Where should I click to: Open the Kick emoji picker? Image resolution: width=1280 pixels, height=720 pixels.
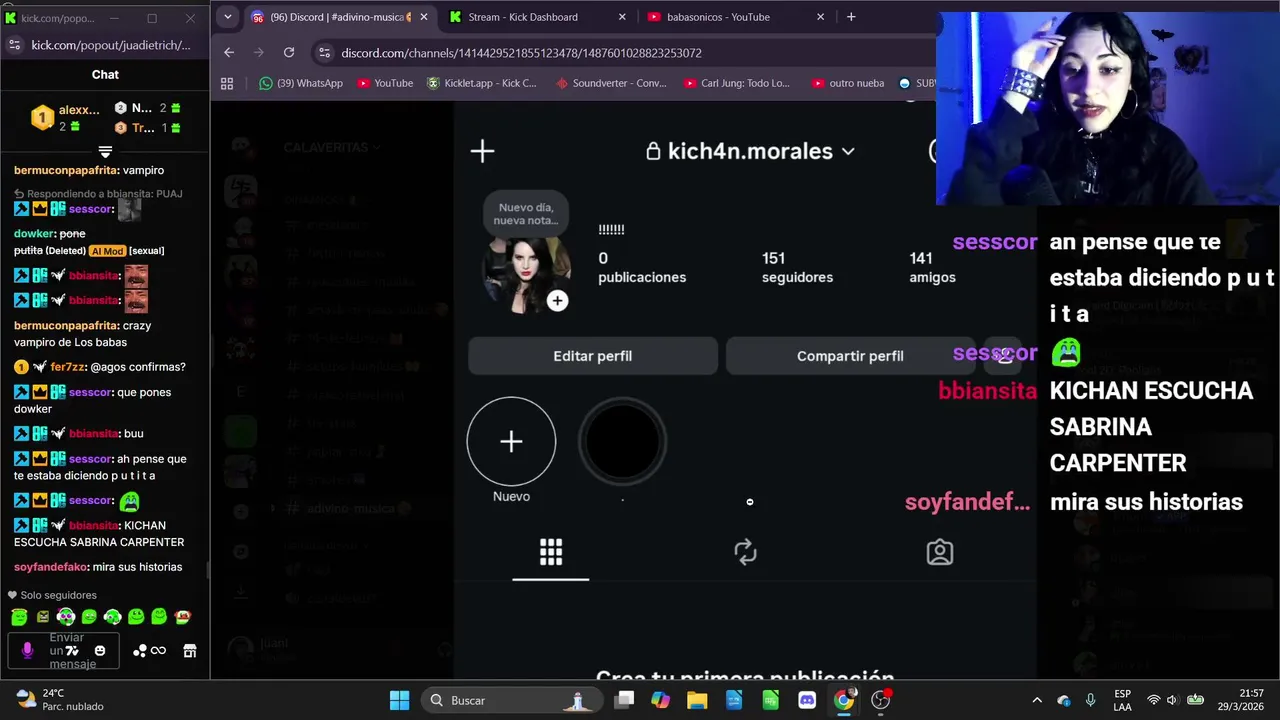pyautogui.click(x=100, y=651)
